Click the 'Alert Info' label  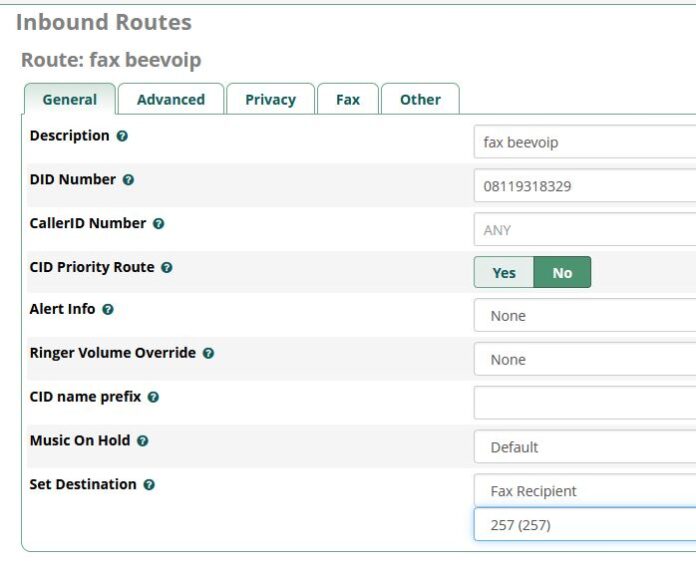pyautogui.click(x=62, y=309)
